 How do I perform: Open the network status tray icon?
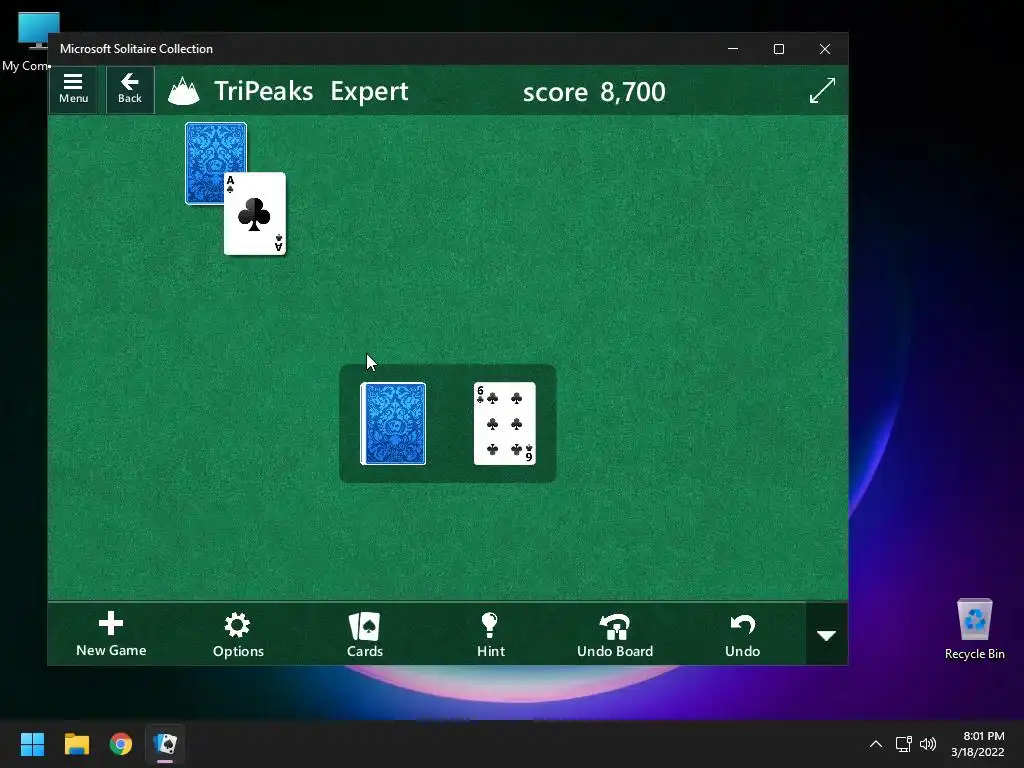pyautogui.click(x=903, y=744)
